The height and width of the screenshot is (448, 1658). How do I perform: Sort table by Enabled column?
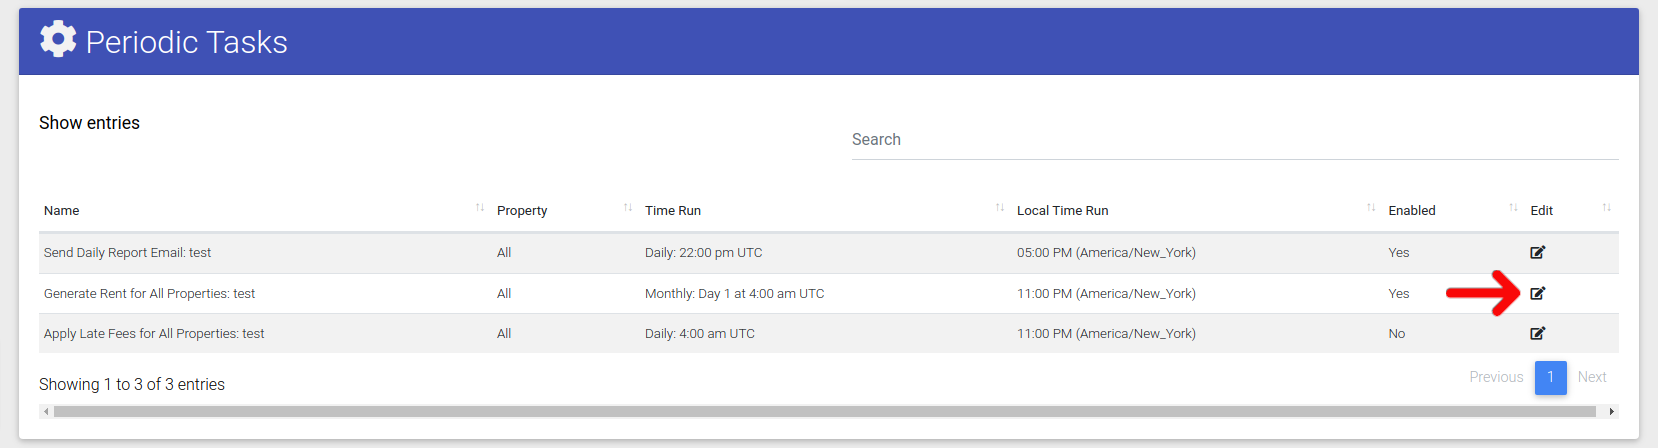coord(1411,210)
